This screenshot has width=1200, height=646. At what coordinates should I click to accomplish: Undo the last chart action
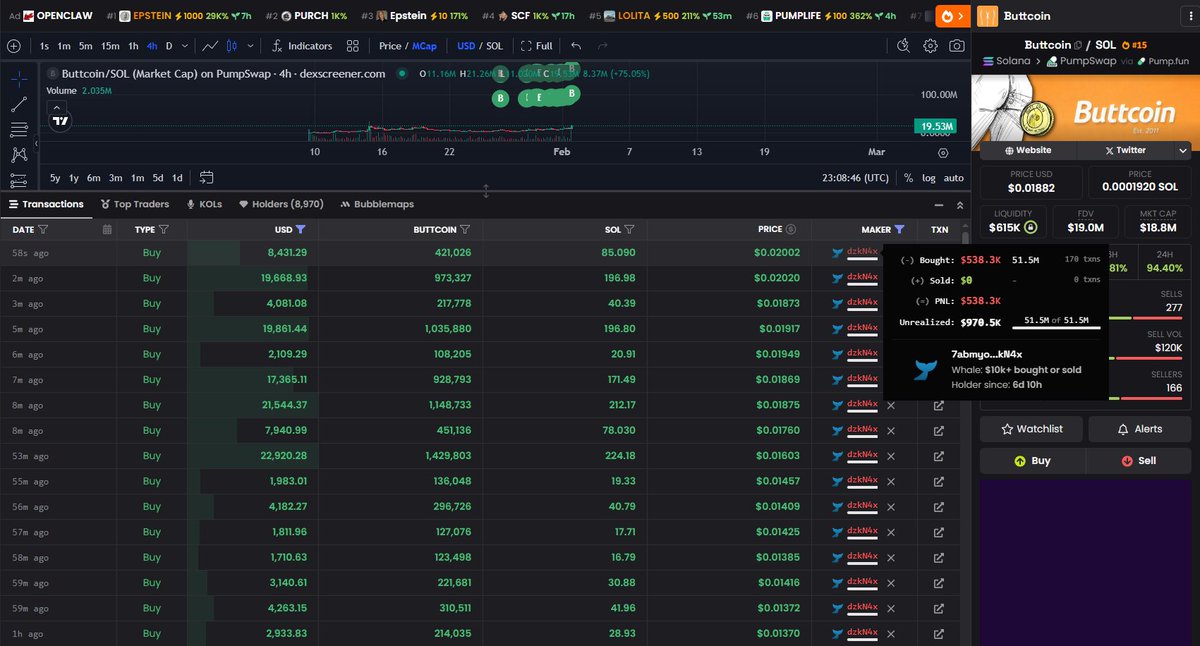[576, 46]
